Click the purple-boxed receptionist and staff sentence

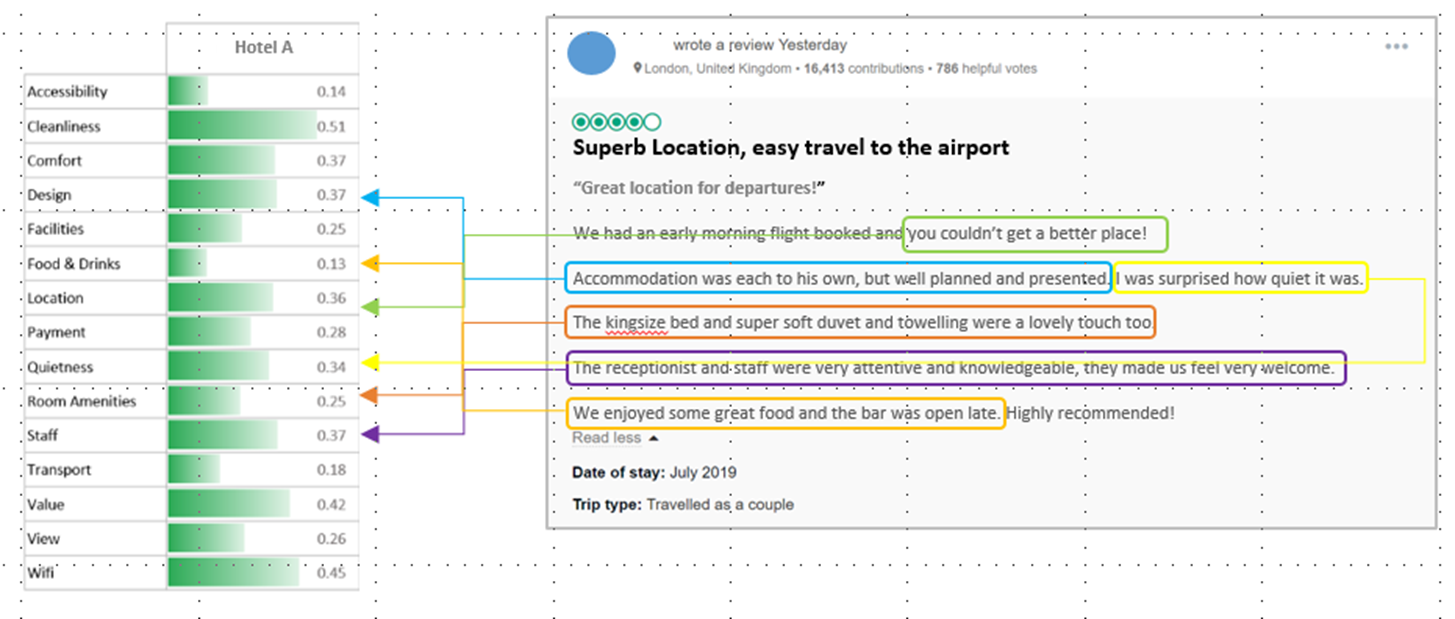pyautogui.click(x=955, y=368)
